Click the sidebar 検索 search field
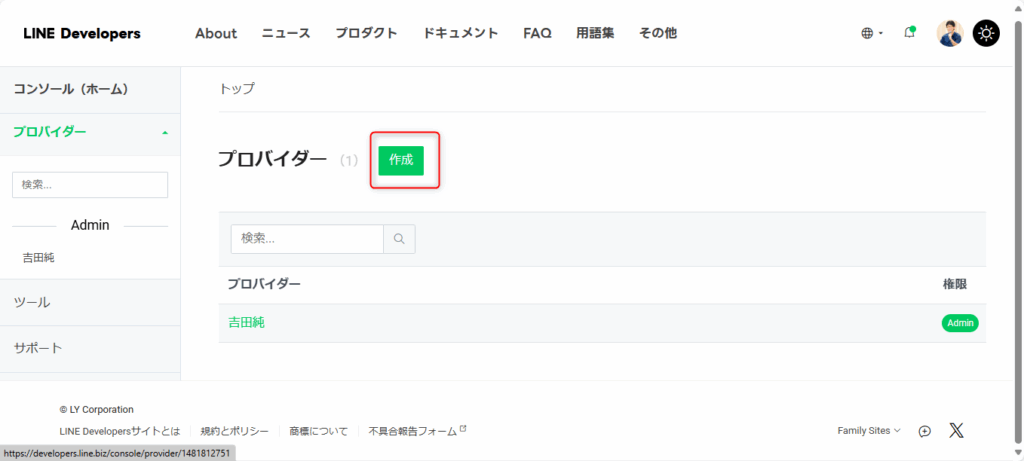This screenshot has height=461, width=1024. coord(90,185)
